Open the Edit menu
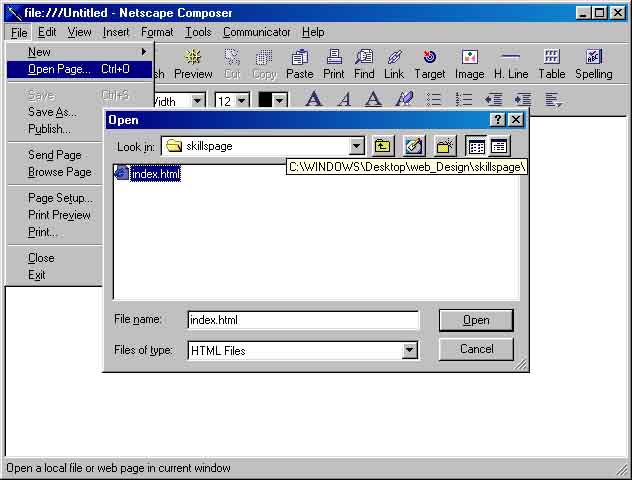The width and height of the screenshot is (632, 480). [x=47, y=32]
